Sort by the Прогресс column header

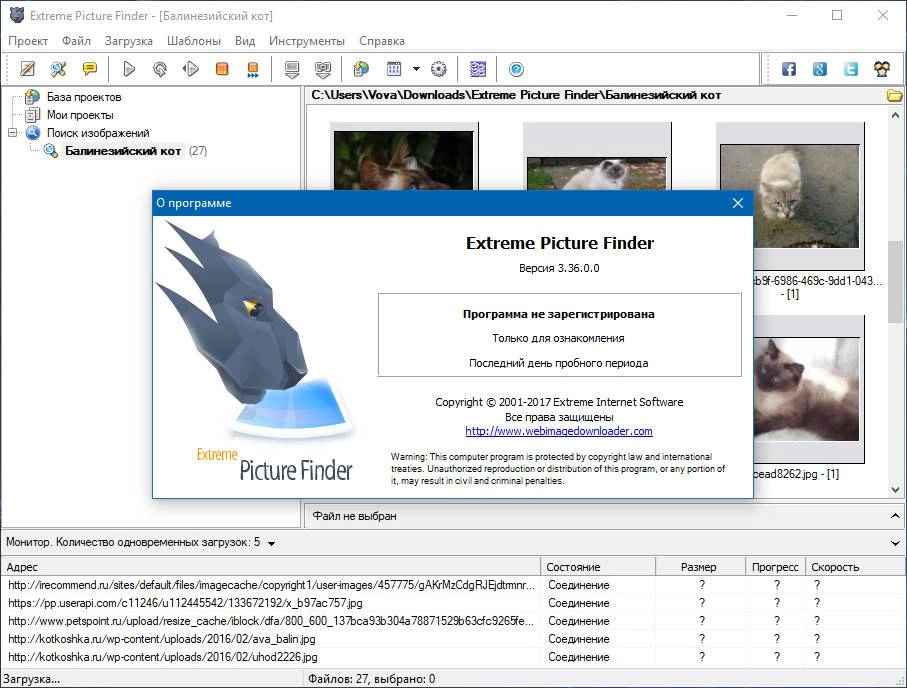[775, 567]
